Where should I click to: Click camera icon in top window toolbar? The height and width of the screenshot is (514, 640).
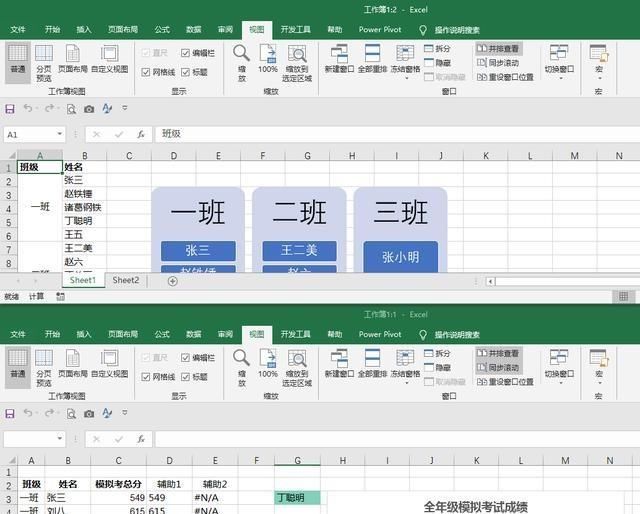point(89,109)
